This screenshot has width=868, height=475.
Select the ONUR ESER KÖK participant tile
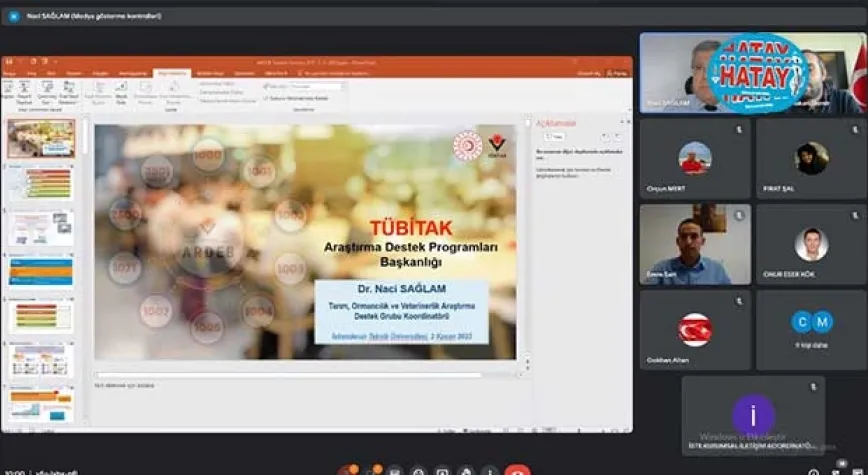pyautogui.click(x=812, y=245)
